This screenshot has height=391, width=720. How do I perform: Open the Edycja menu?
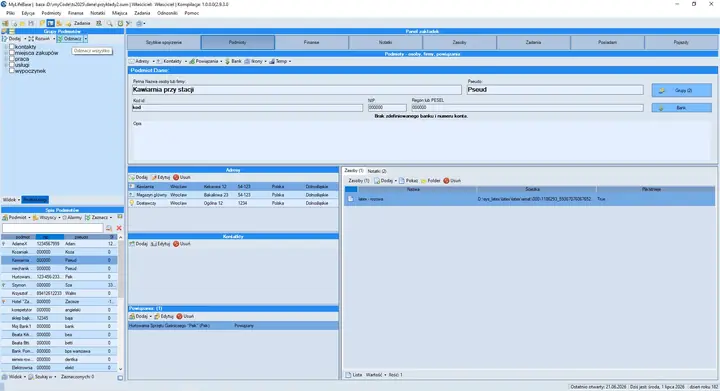pos(28,13)
